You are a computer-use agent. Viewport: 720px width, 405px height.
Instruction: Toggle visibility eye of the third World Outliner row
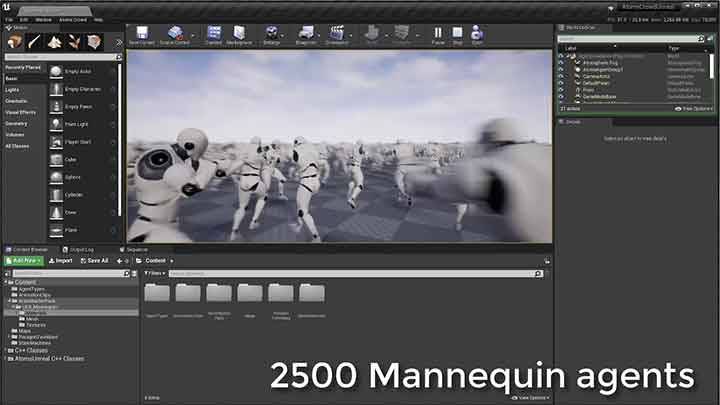[561, 70]
